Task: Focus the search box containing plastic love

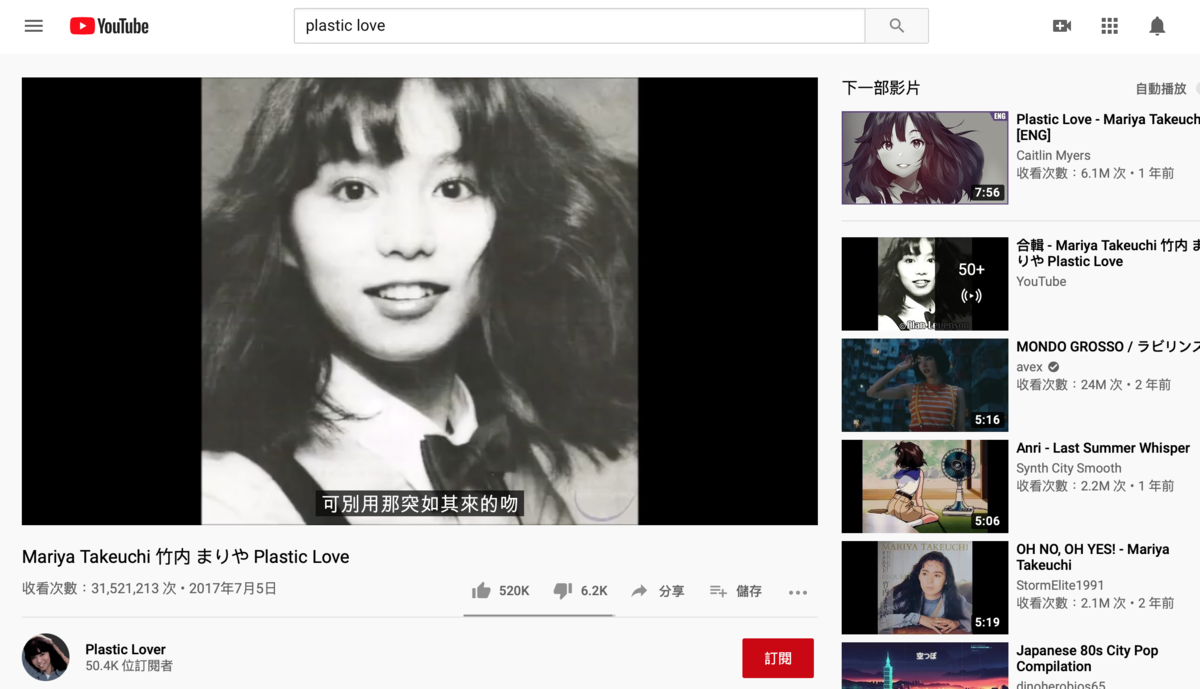Action: [579, 26]
